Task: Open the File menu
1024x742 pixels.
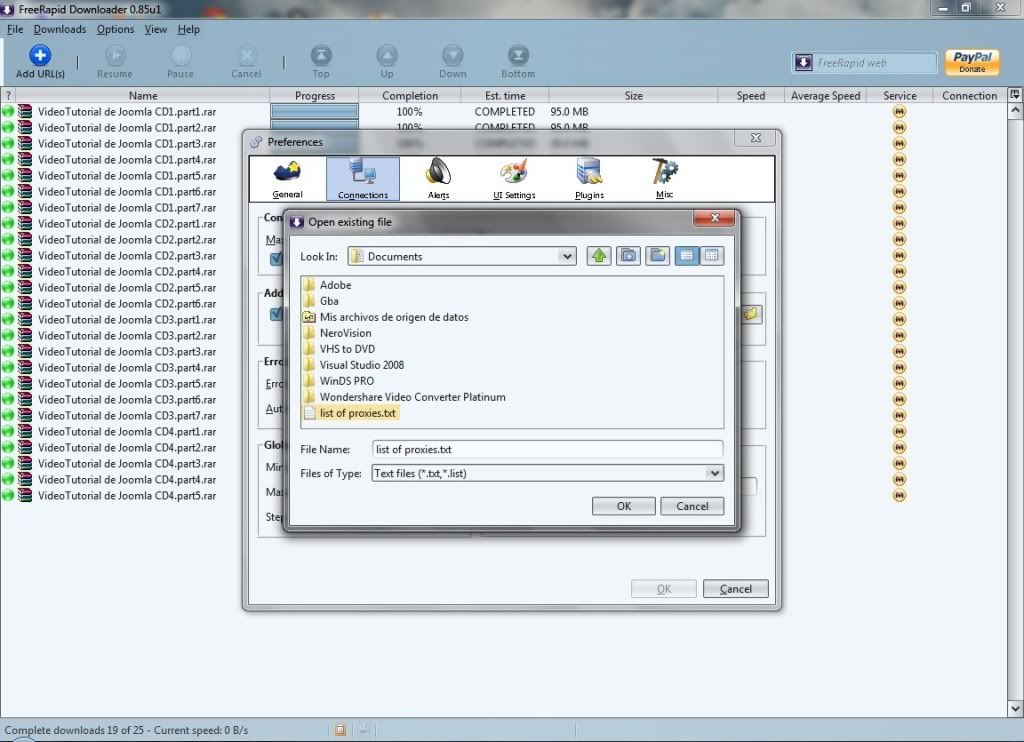Action: [15, 29]
